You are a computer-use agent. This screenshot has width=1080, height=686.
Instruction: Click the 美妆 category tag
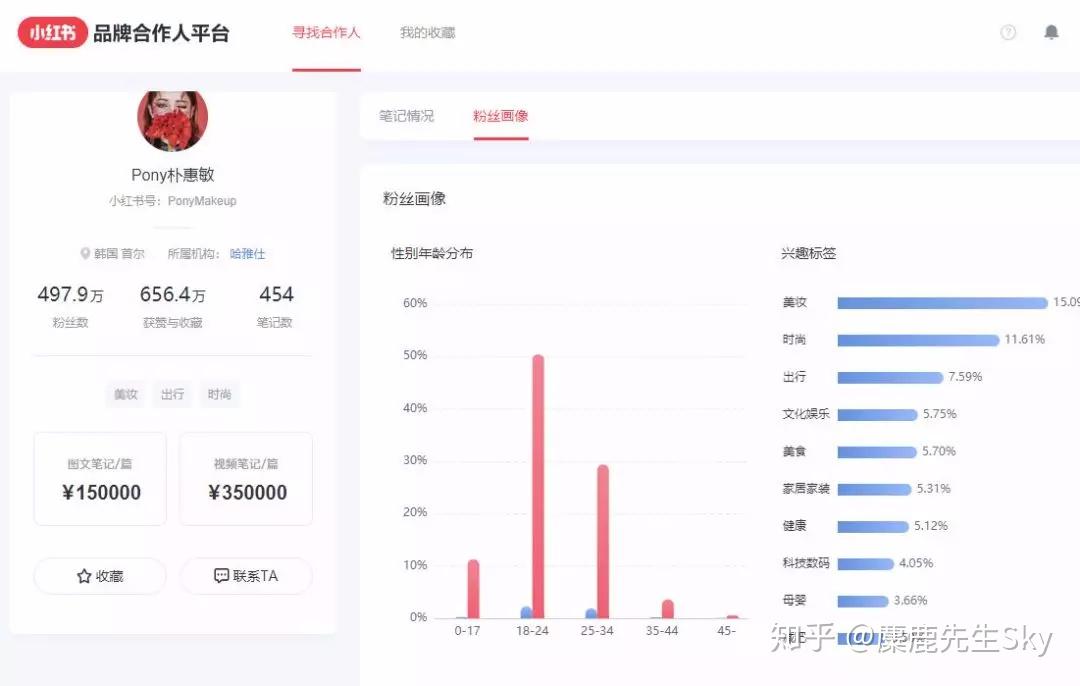[125, 394]
